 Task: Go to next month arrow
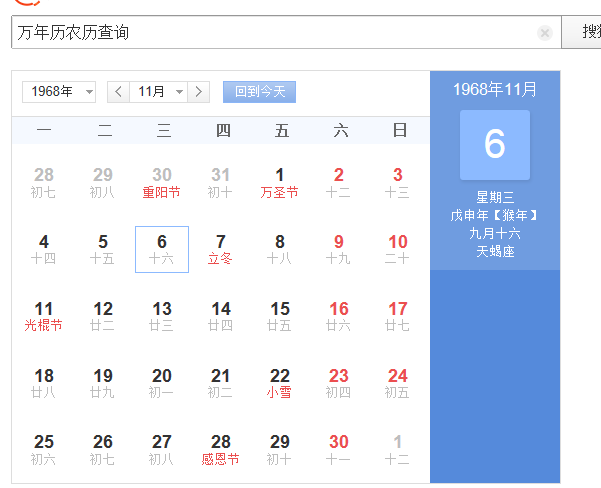coord(199,92)
